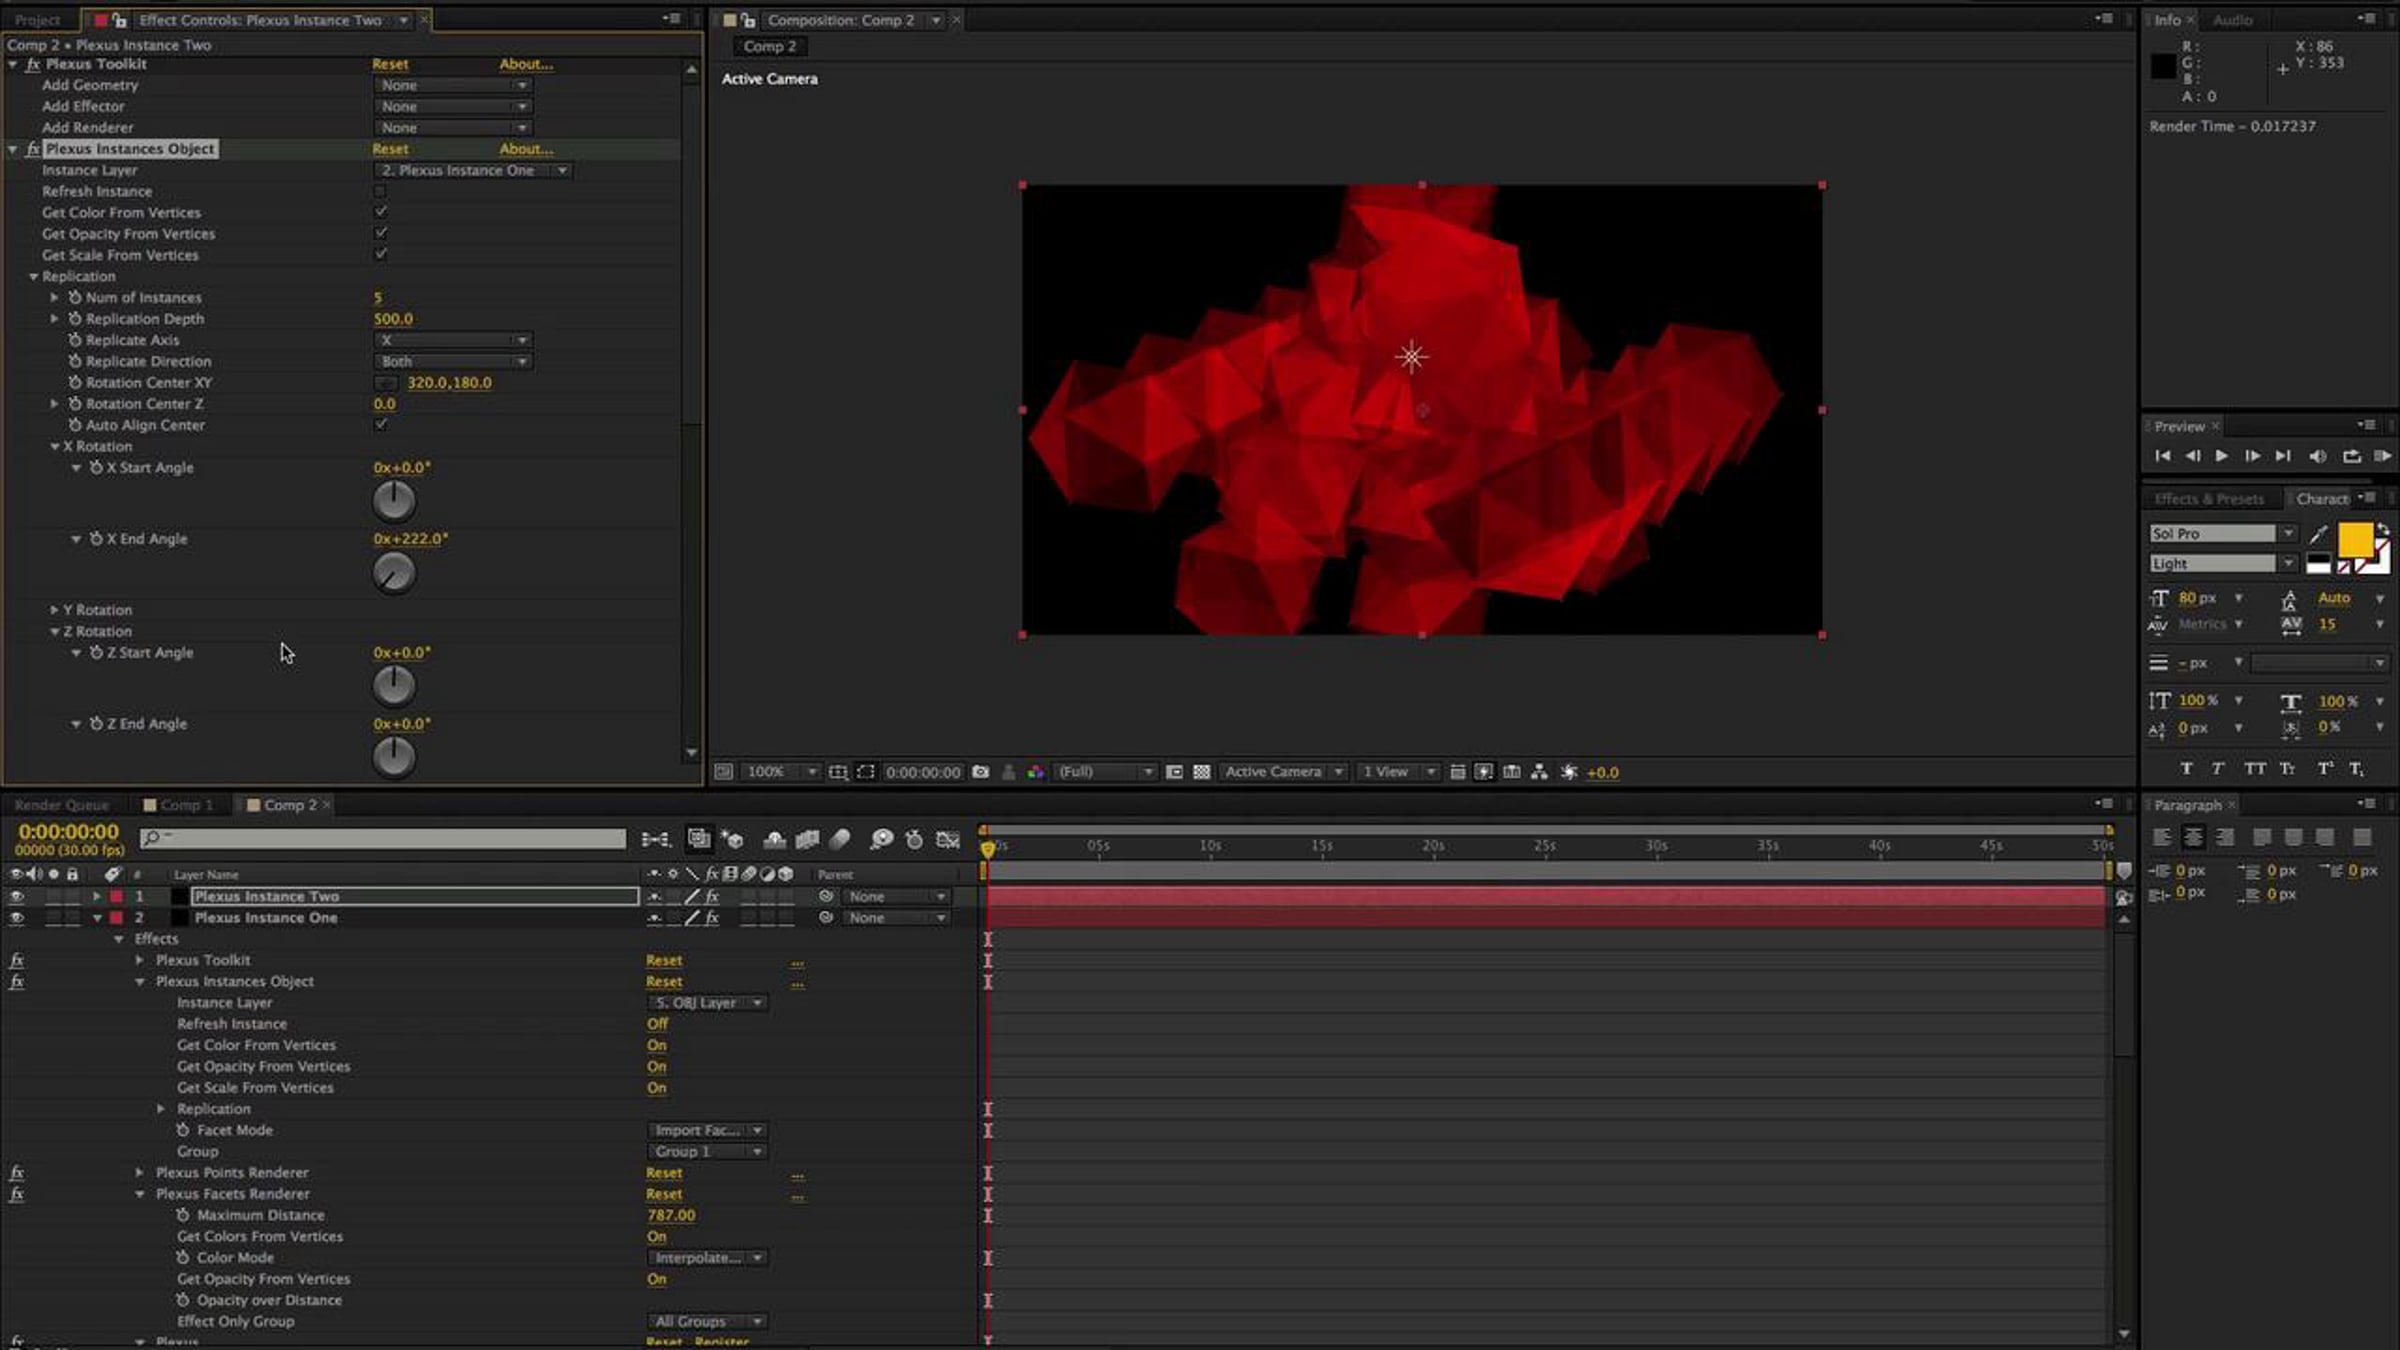Expand the Y Rotation group
The width and height of the screenshot is (2400, 1350).
coord(54,609)
